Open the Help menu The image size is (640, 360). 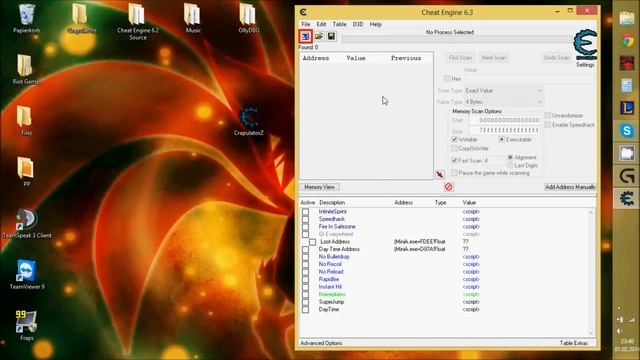(376, 24)
